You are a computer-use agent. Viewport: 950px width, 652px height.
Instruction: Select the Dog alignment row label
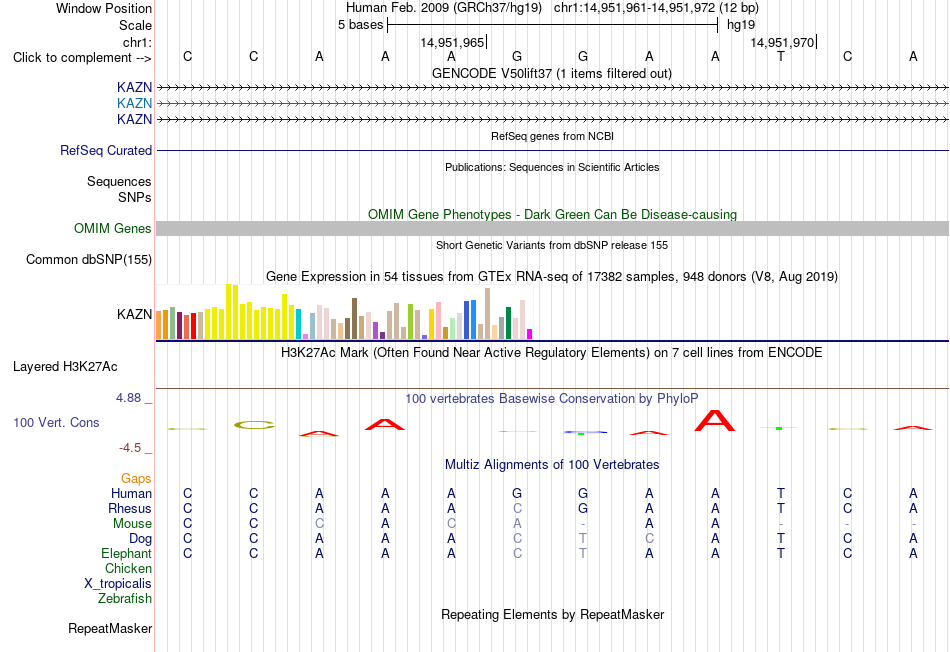[x=141, y=539]
